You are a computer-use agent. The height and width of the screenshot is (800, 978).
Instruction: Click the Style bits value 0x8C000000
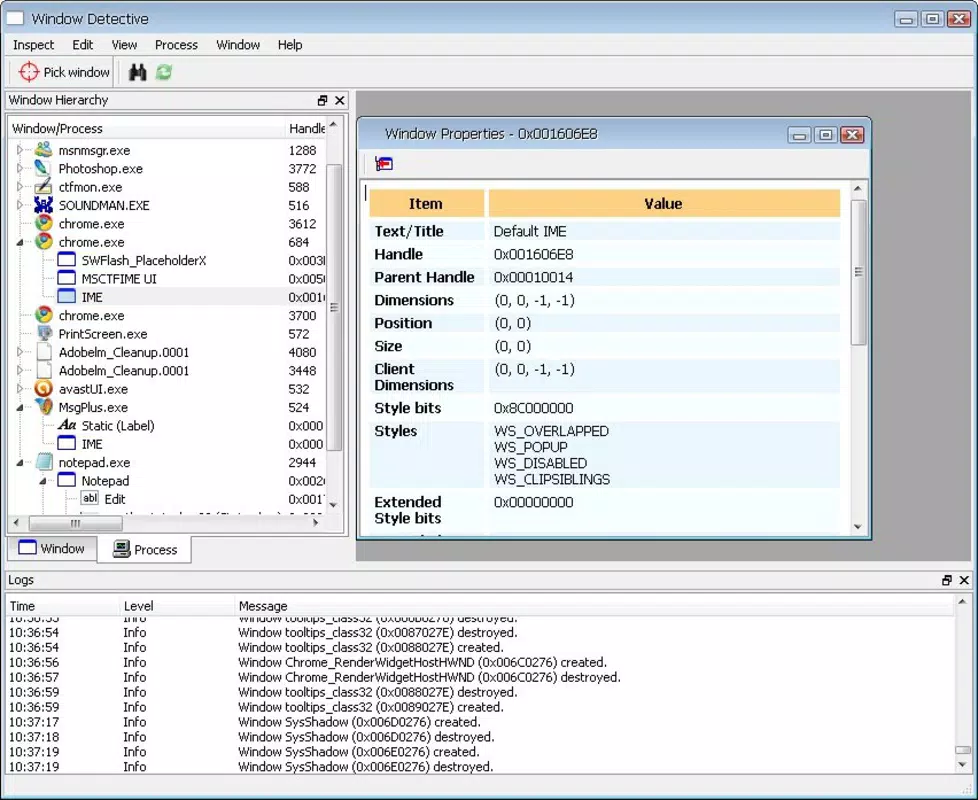coord(533,408)
